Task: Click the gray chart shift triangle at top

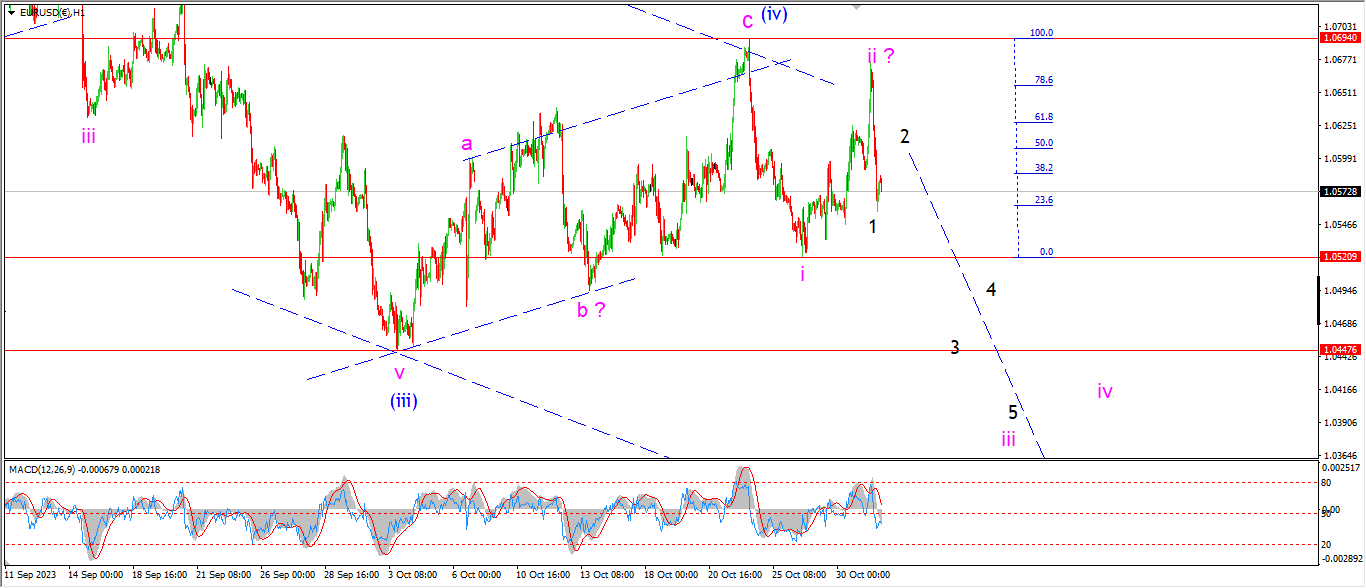Action: click(x=856, y=6)
